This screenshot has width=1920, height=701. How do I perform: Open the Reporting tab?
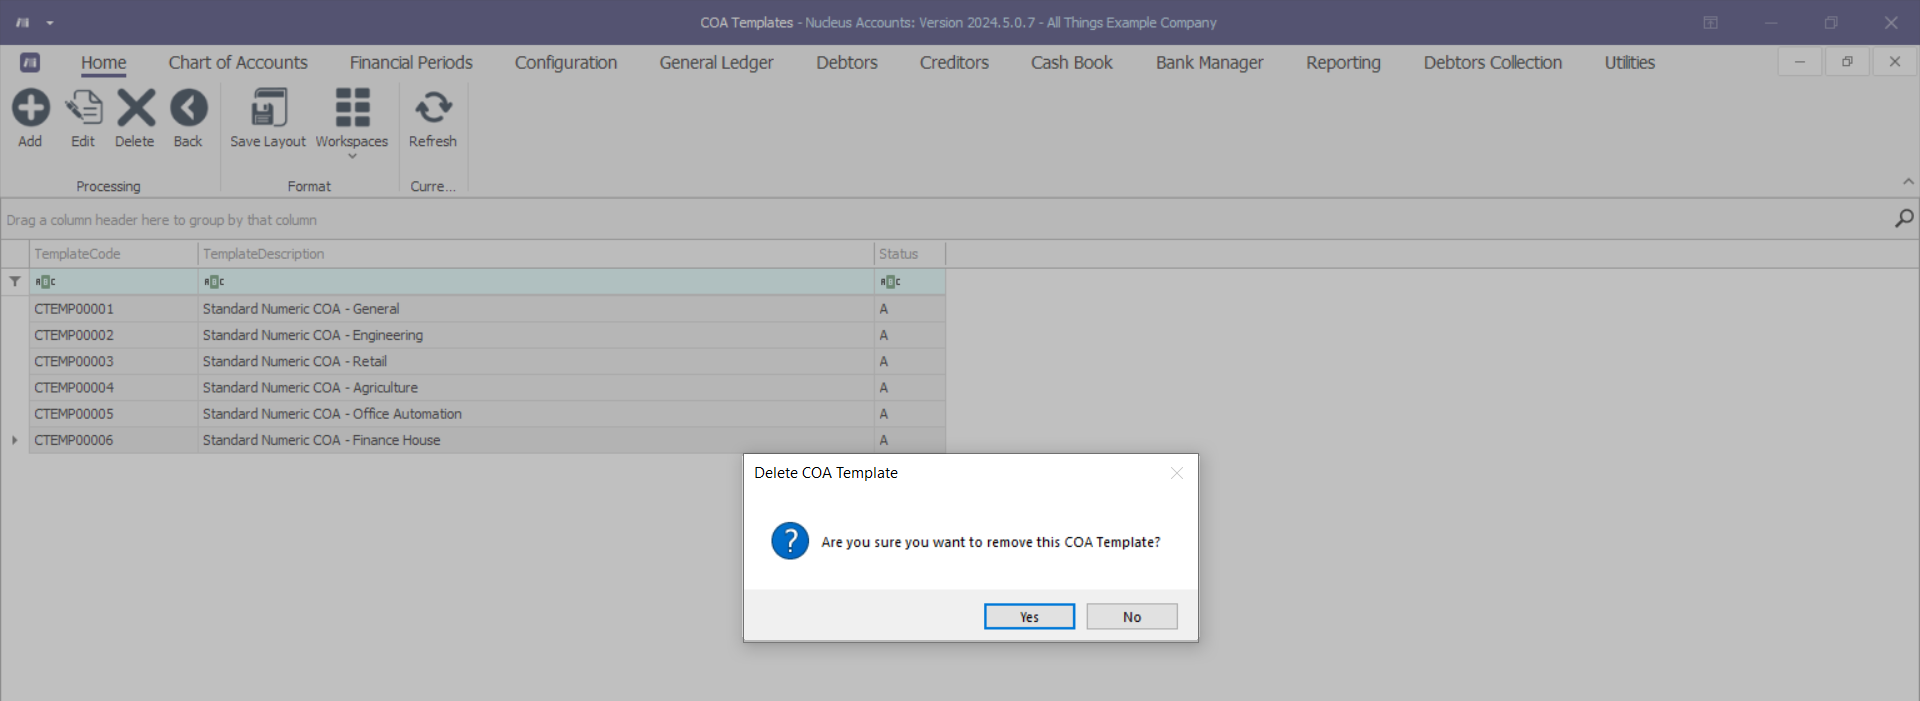(1343, 62)
